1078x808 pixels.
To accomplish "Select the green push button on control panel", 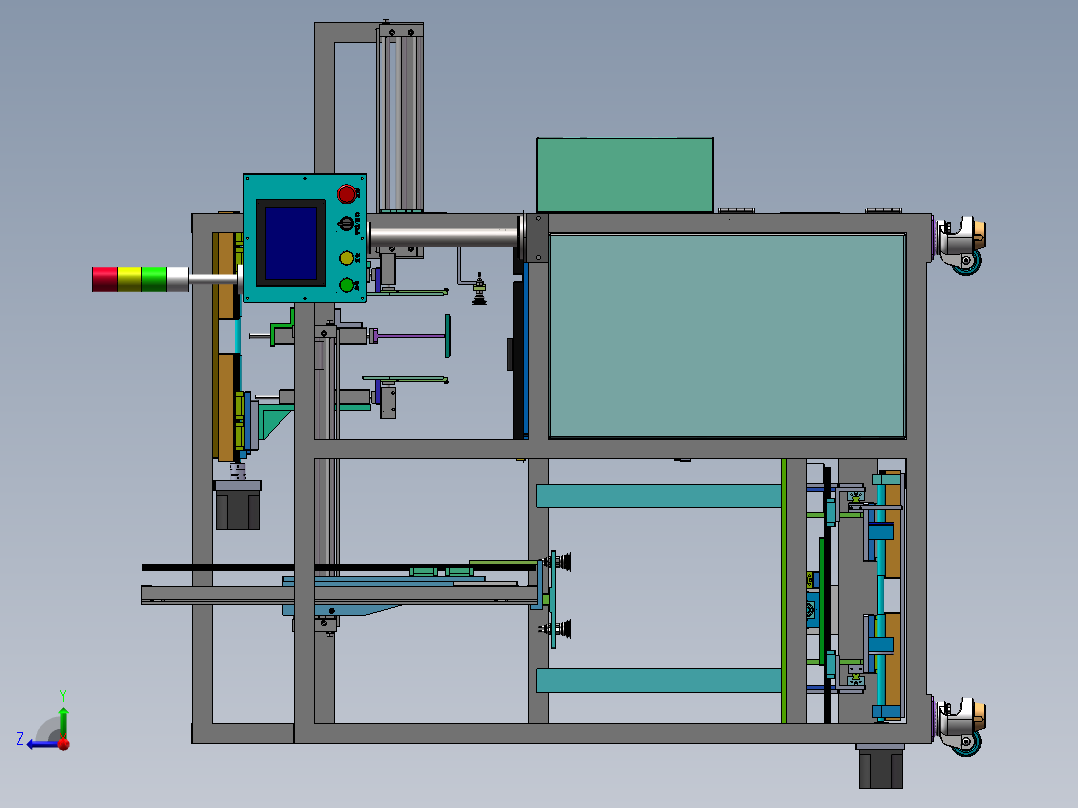I will click(x=346, y=285).
